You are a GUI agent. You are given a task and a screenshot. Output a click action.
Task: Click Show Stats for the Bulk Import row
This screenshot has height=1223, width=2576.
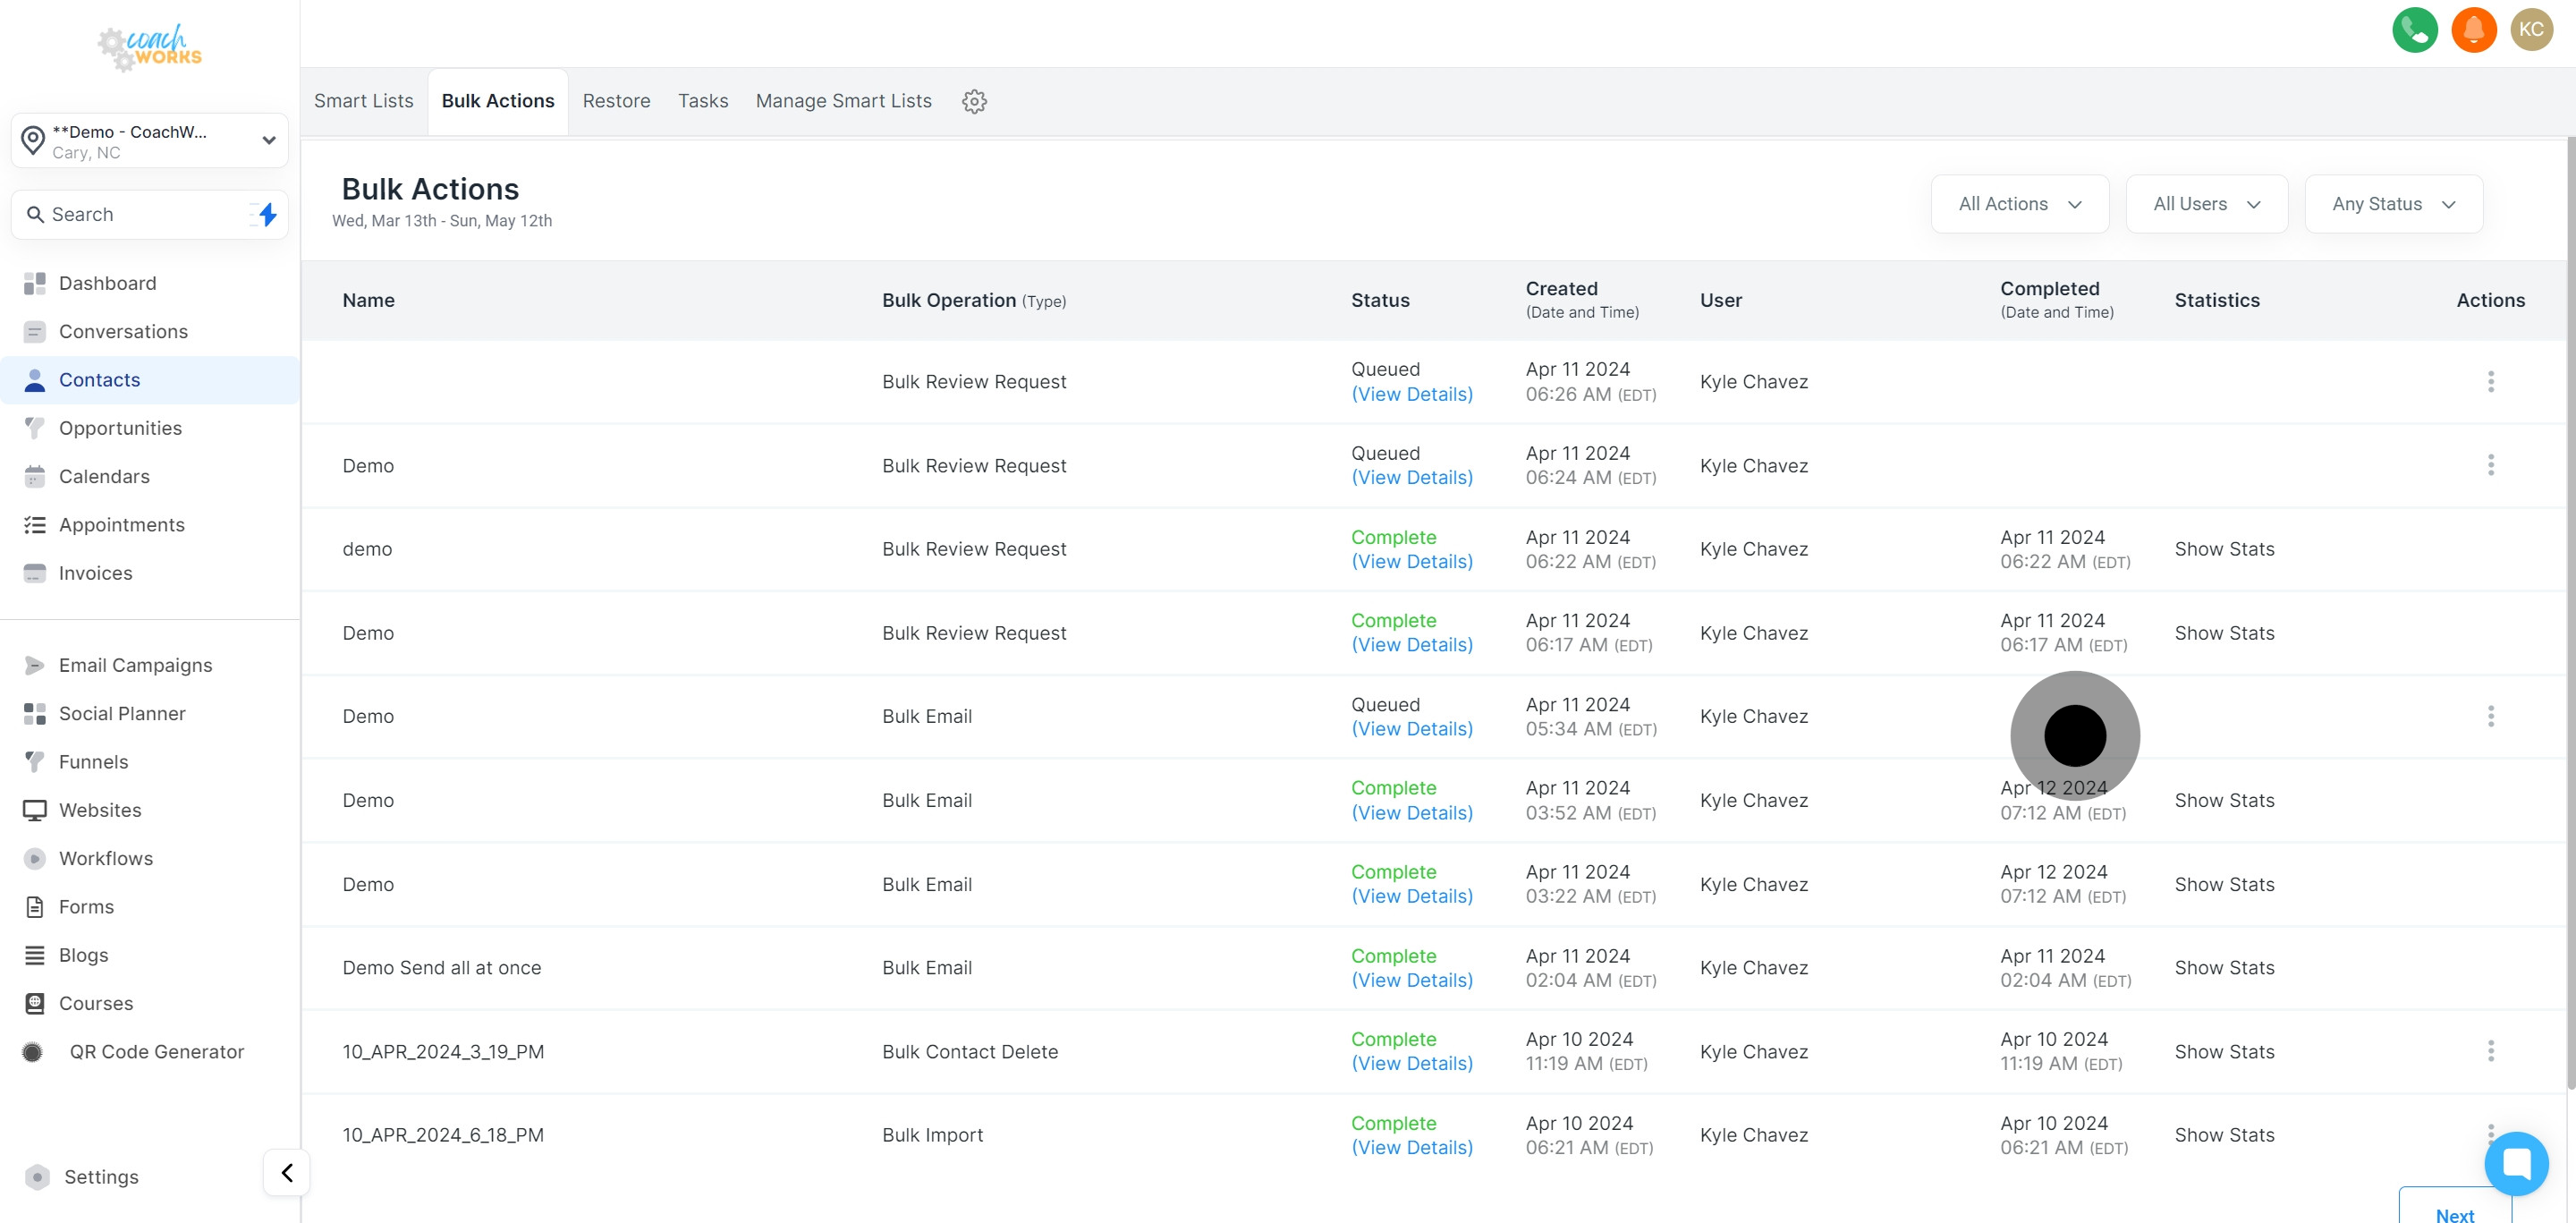tap(2224, 1135)
